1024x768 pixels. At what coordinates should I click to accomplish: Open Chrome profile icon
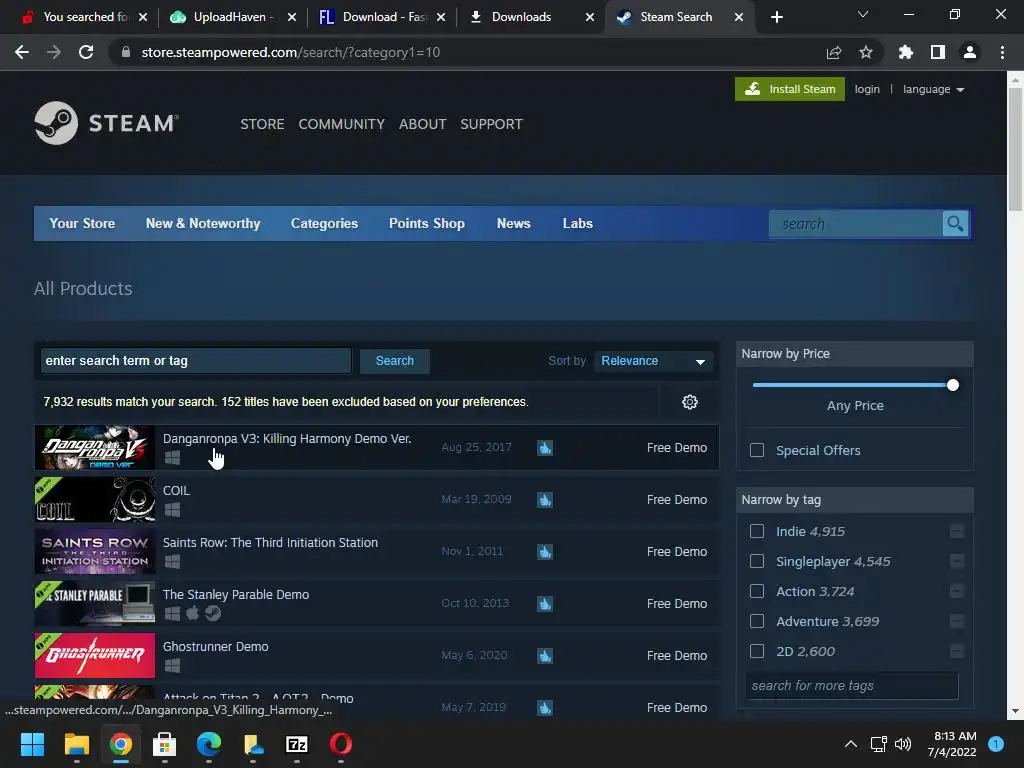pos(970,52)
